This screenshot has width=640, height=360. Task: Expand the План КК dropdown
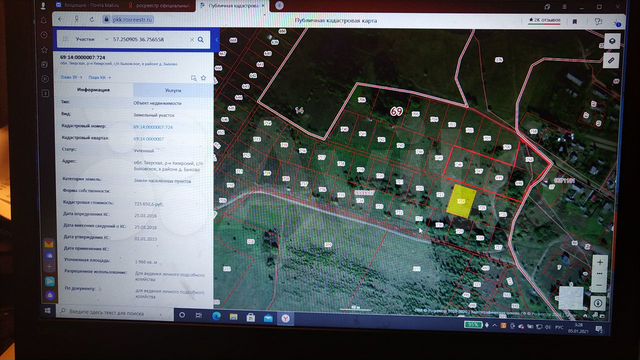tap(100, 78)
